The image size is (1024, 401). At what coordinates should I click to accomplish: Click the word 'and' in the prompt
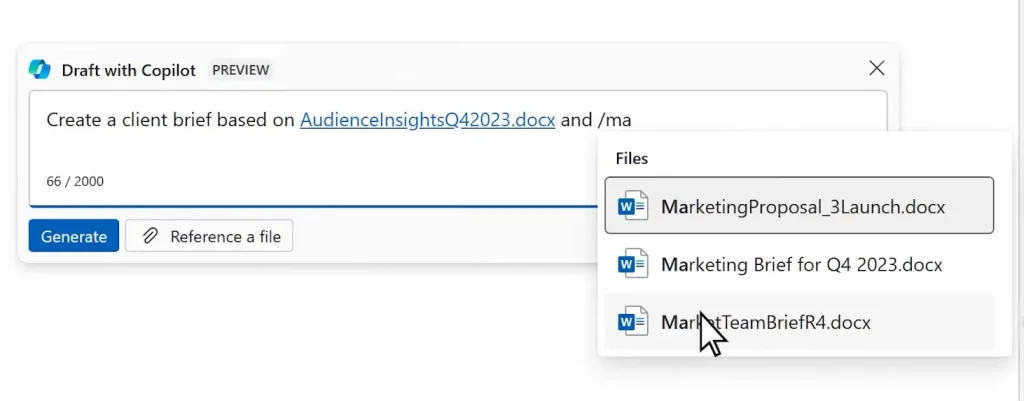click(x=576, y=120)
